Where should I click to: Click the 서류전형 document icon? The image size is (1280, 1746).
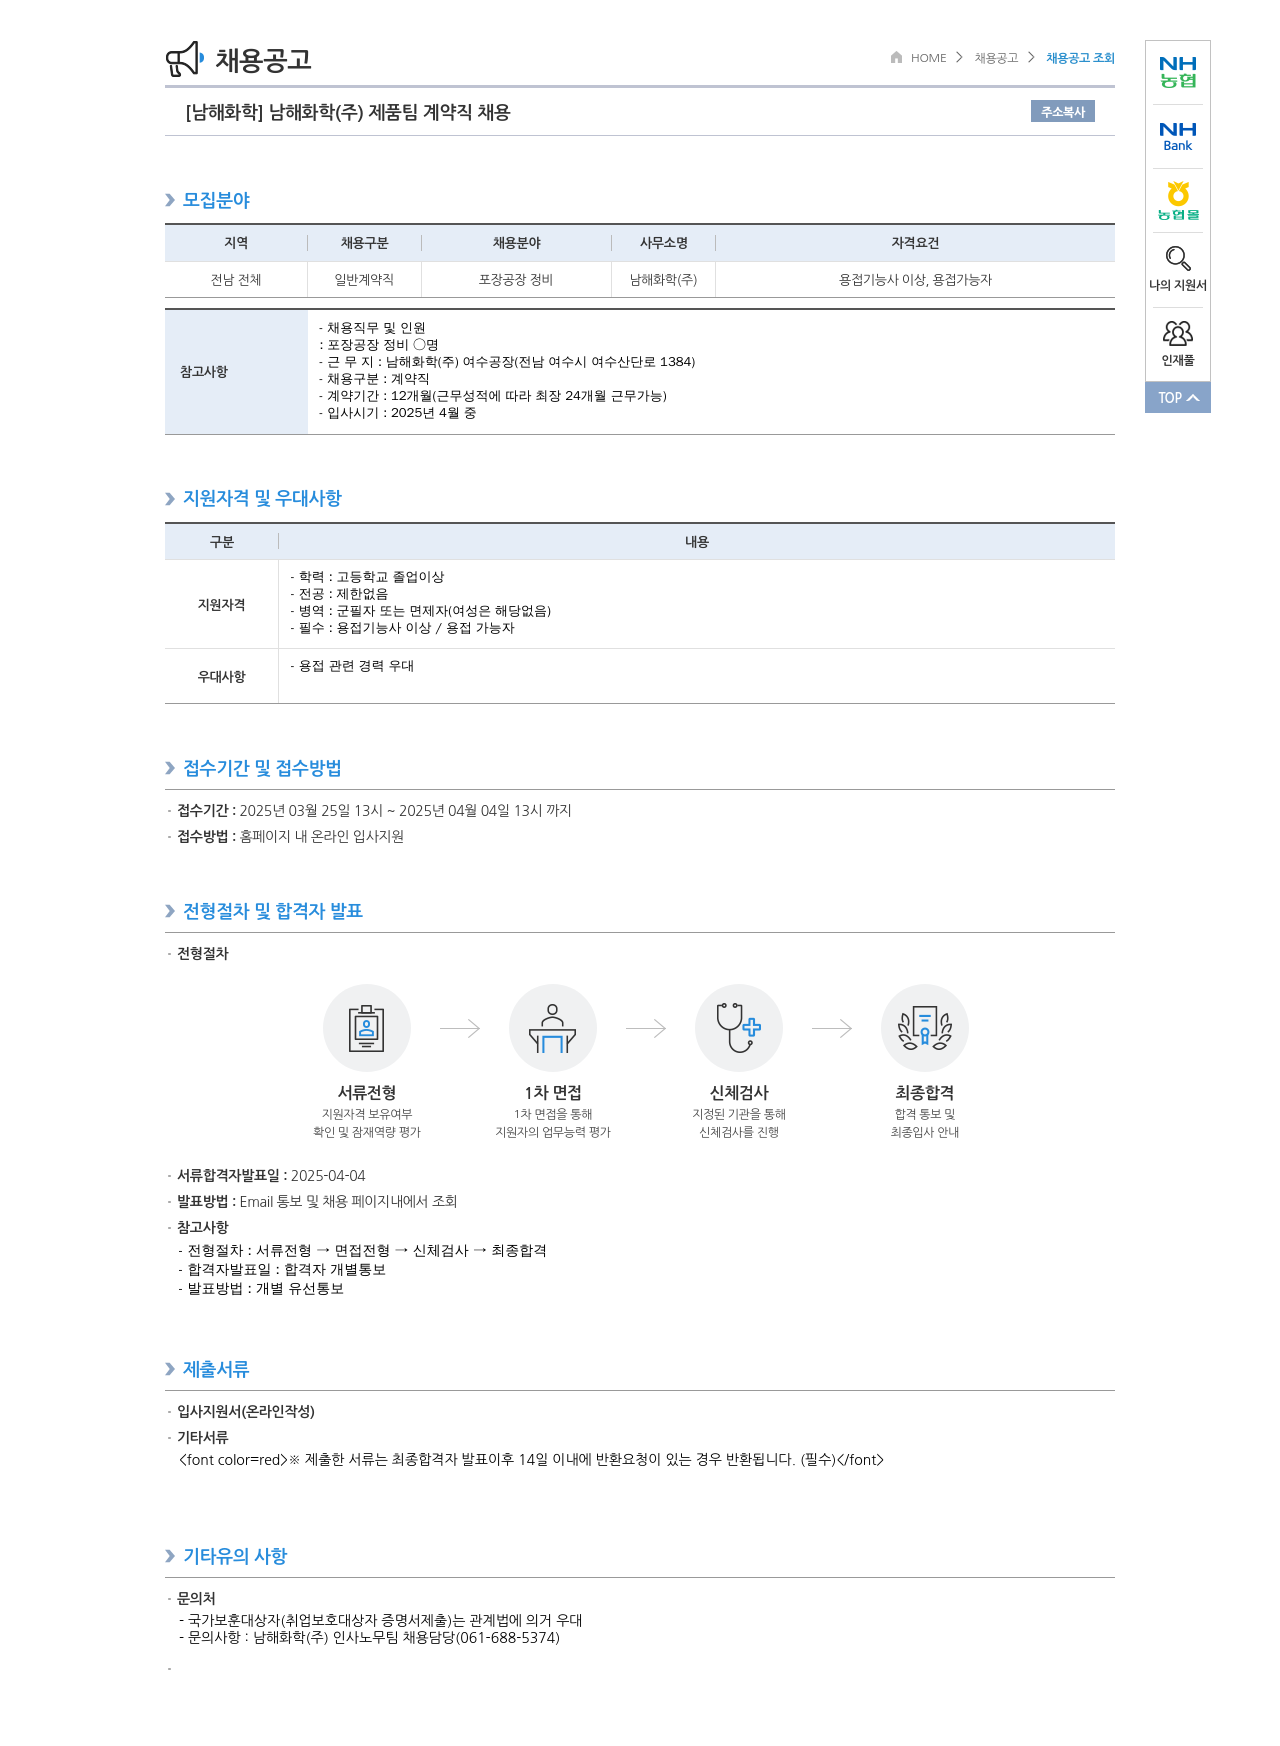(x=367, y=1028)
